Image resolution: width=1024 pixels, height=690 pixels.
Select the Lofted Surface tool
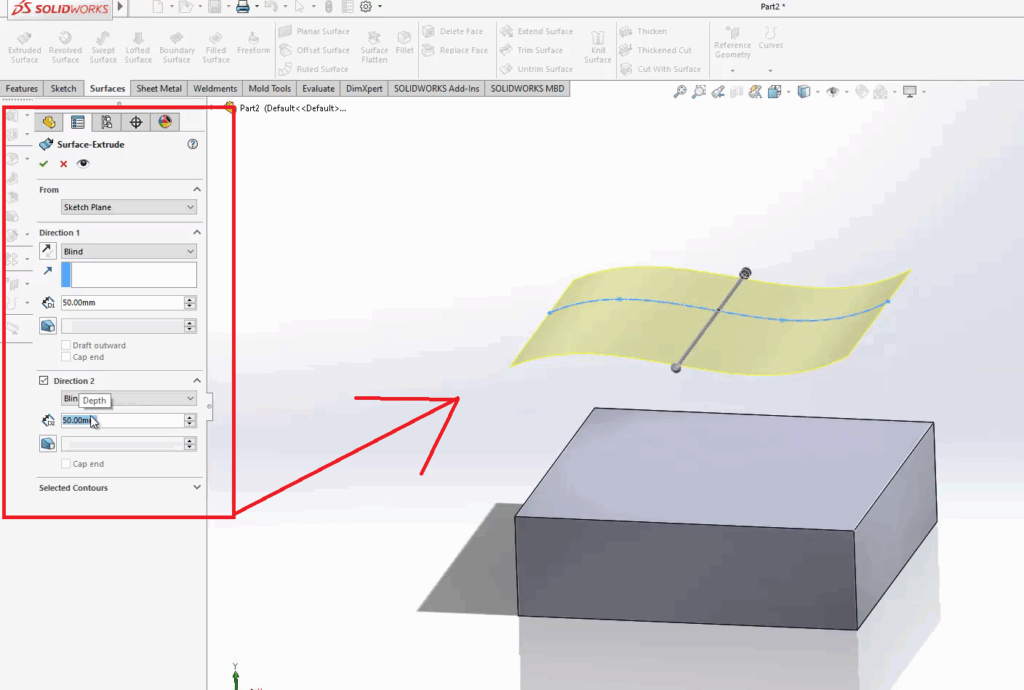[x=139, y=44]
